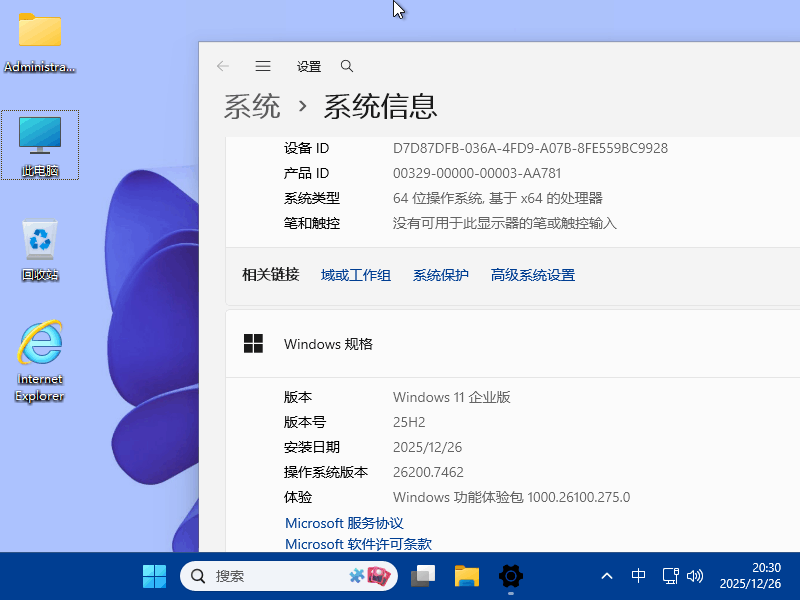The width and height of the screenshot is (800, 600).
Task: Open the Start menu on the taskbar
Action: point(154,576)
